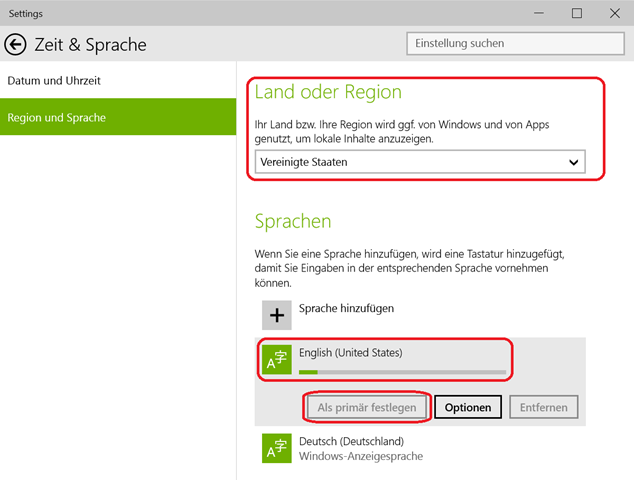
Task: Click the Einstellung suchen search field
Action: 516,43
